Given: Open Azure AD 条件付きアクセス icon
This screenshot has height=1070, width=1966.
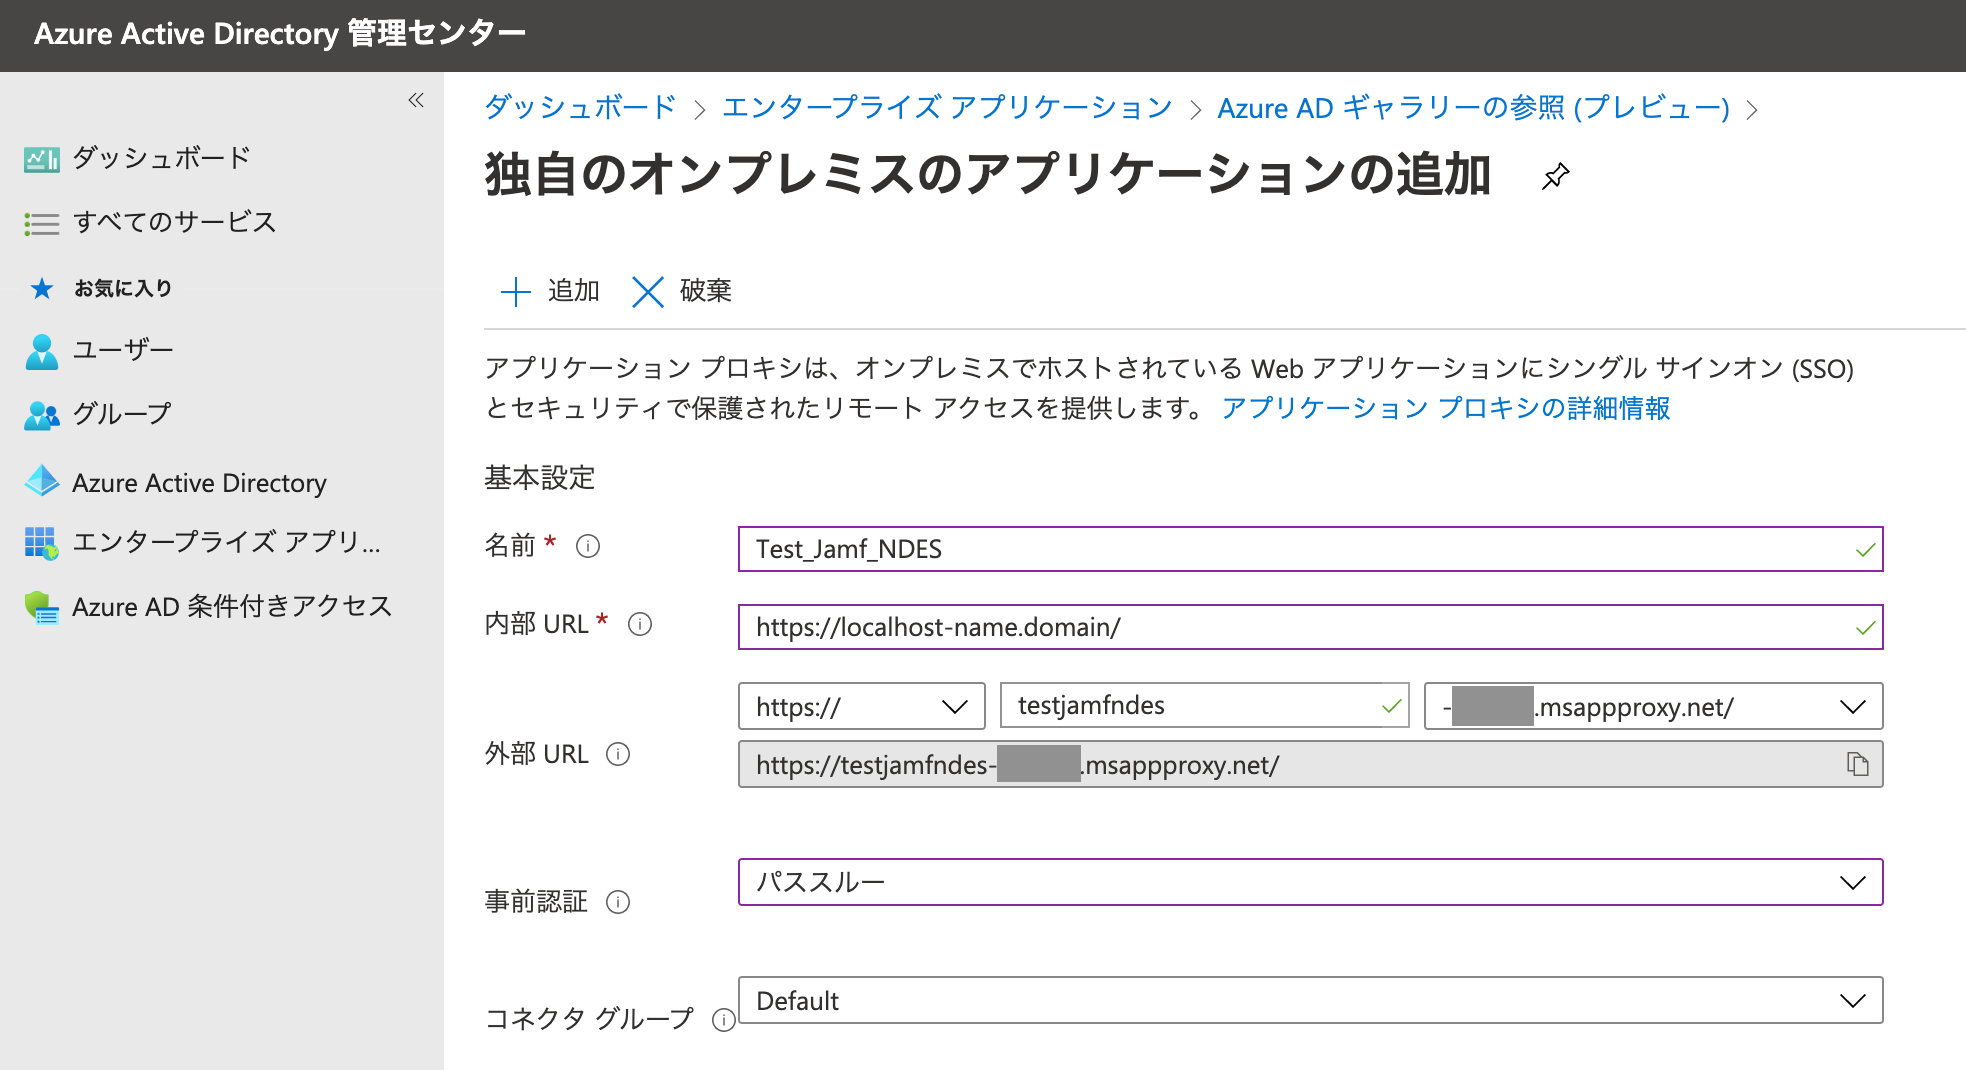Looking at the screenshot, I should [41, 607].
